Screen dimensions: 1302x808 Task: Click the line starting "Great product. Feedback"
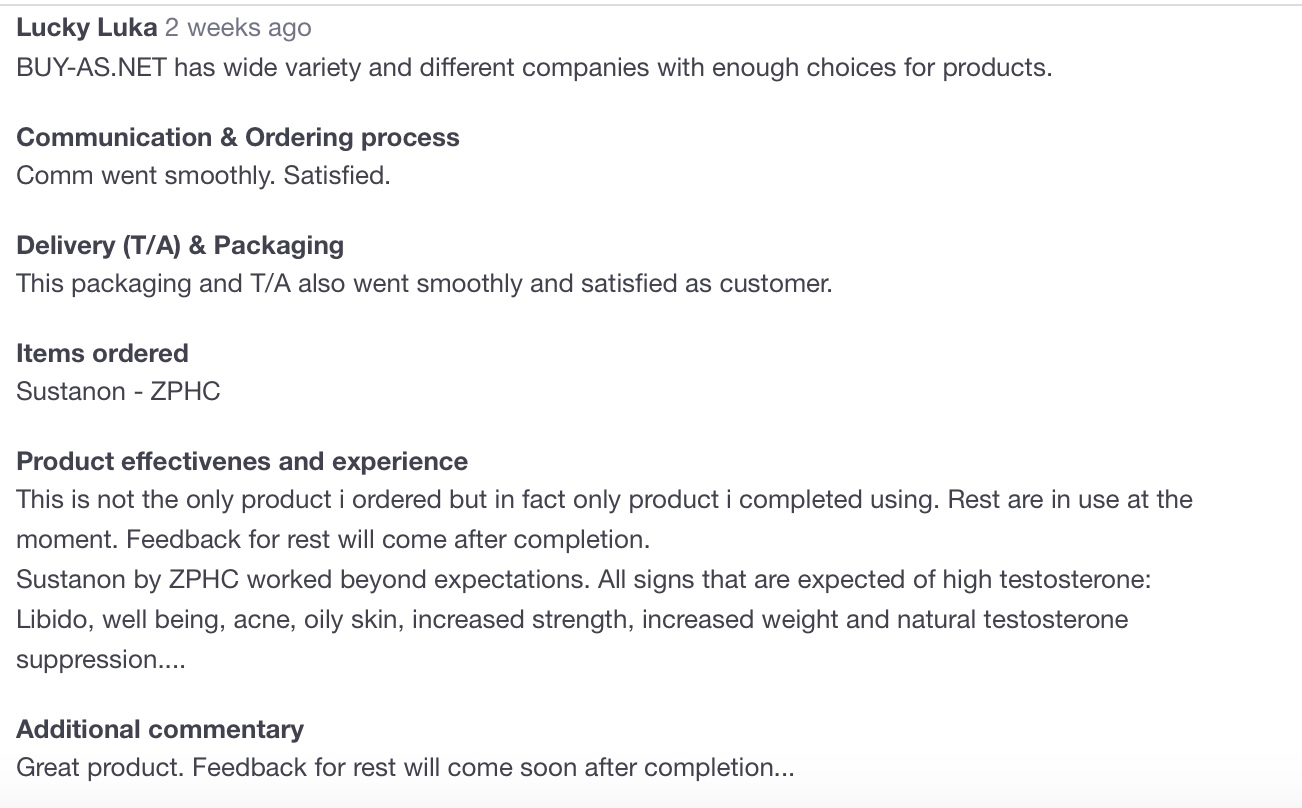[405, 768]
